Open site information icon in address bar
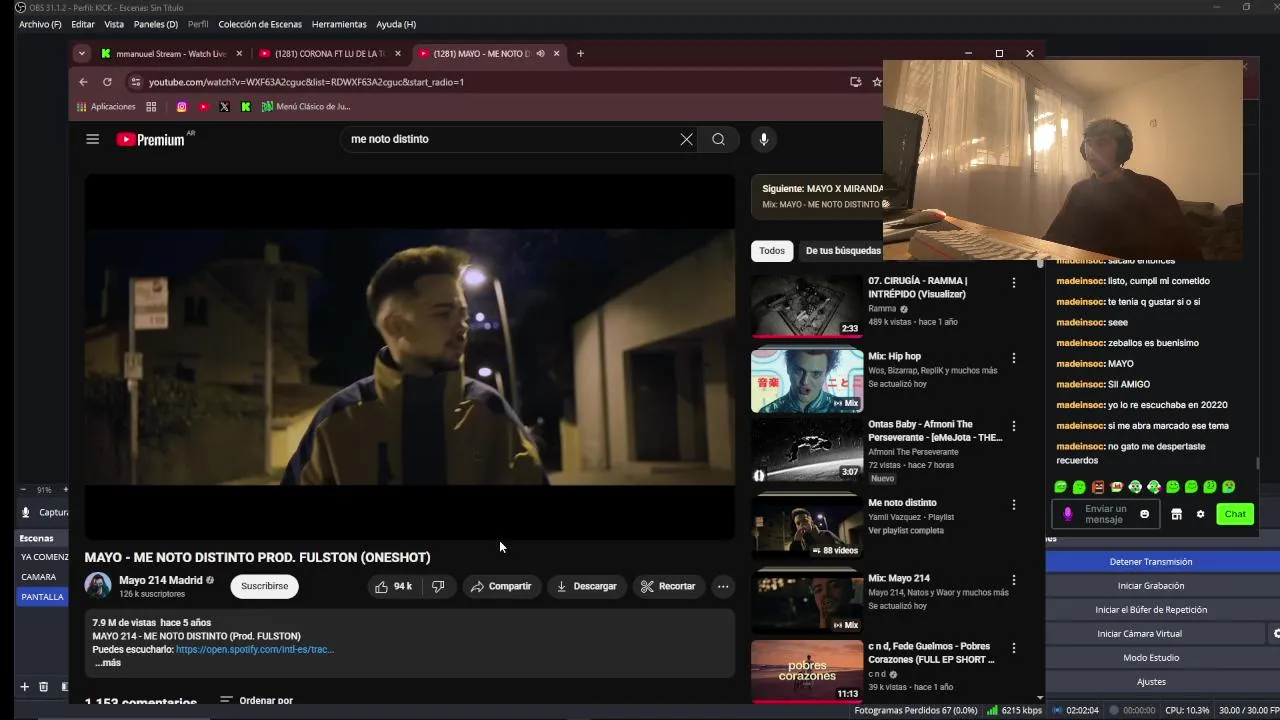Screen dimensions: 1280x720 coord(136,82)
